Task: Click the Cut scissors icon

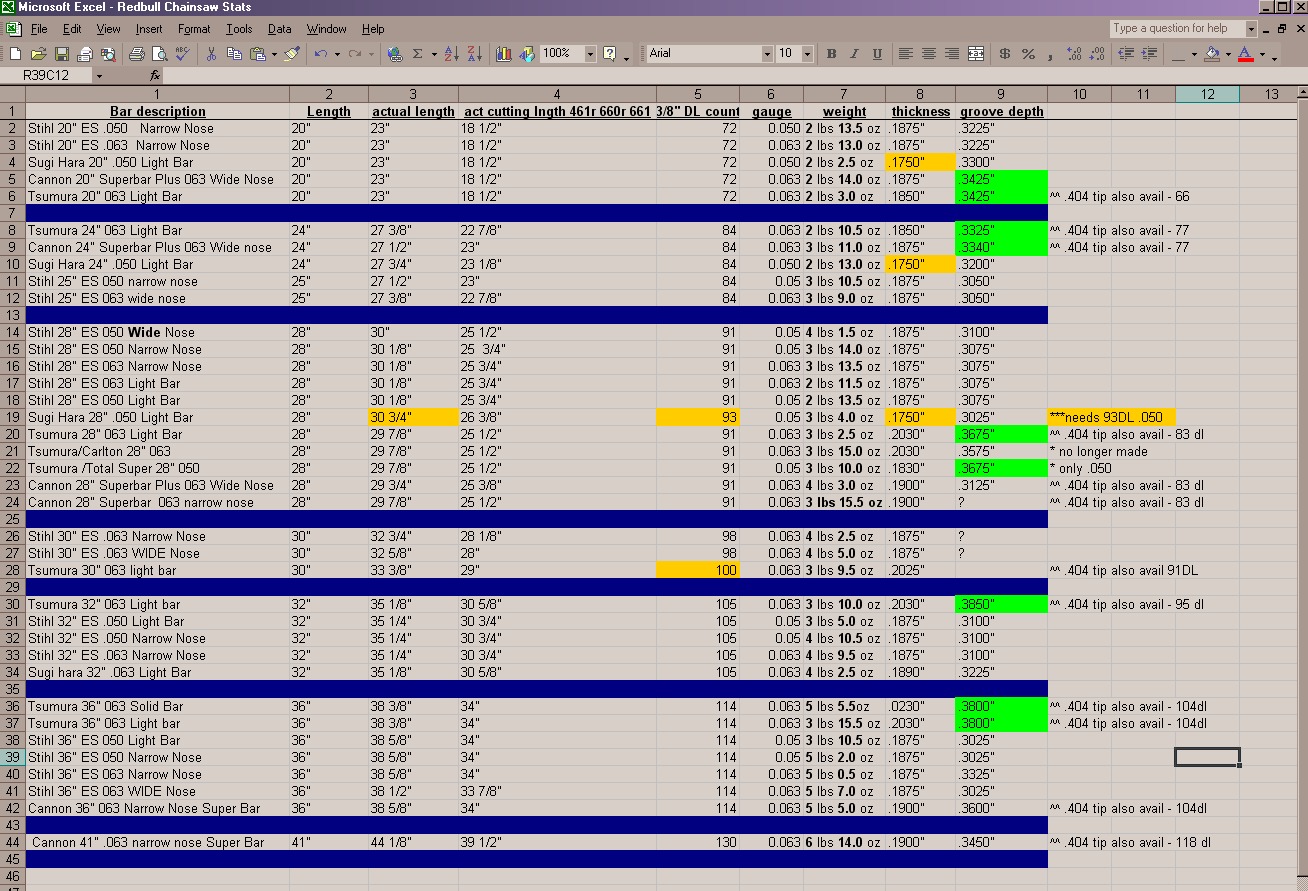Action: click(211, 54)
